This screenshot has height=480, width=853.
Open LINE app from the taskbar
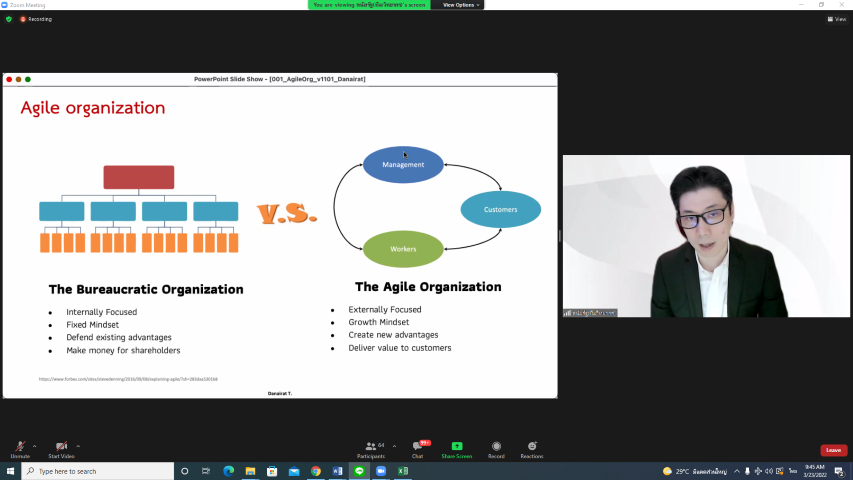pos(359,471)
